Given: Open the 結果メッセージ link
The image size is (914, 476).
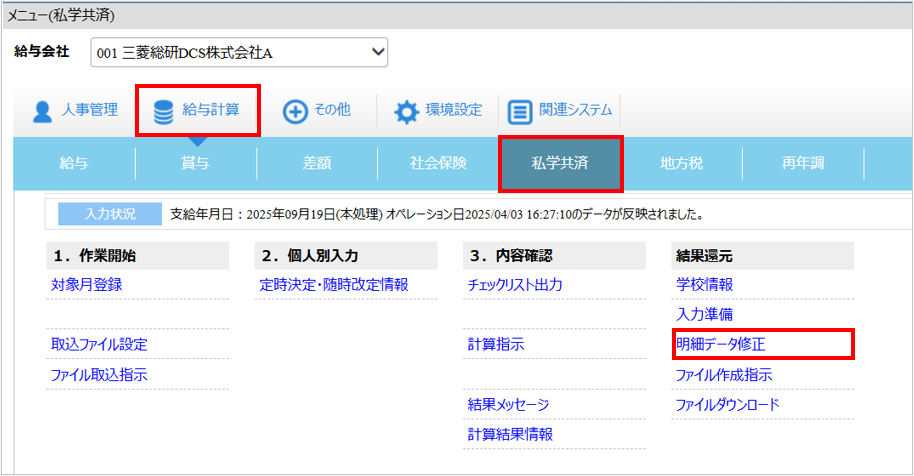Looking at the screenshot, I should 508,404.
